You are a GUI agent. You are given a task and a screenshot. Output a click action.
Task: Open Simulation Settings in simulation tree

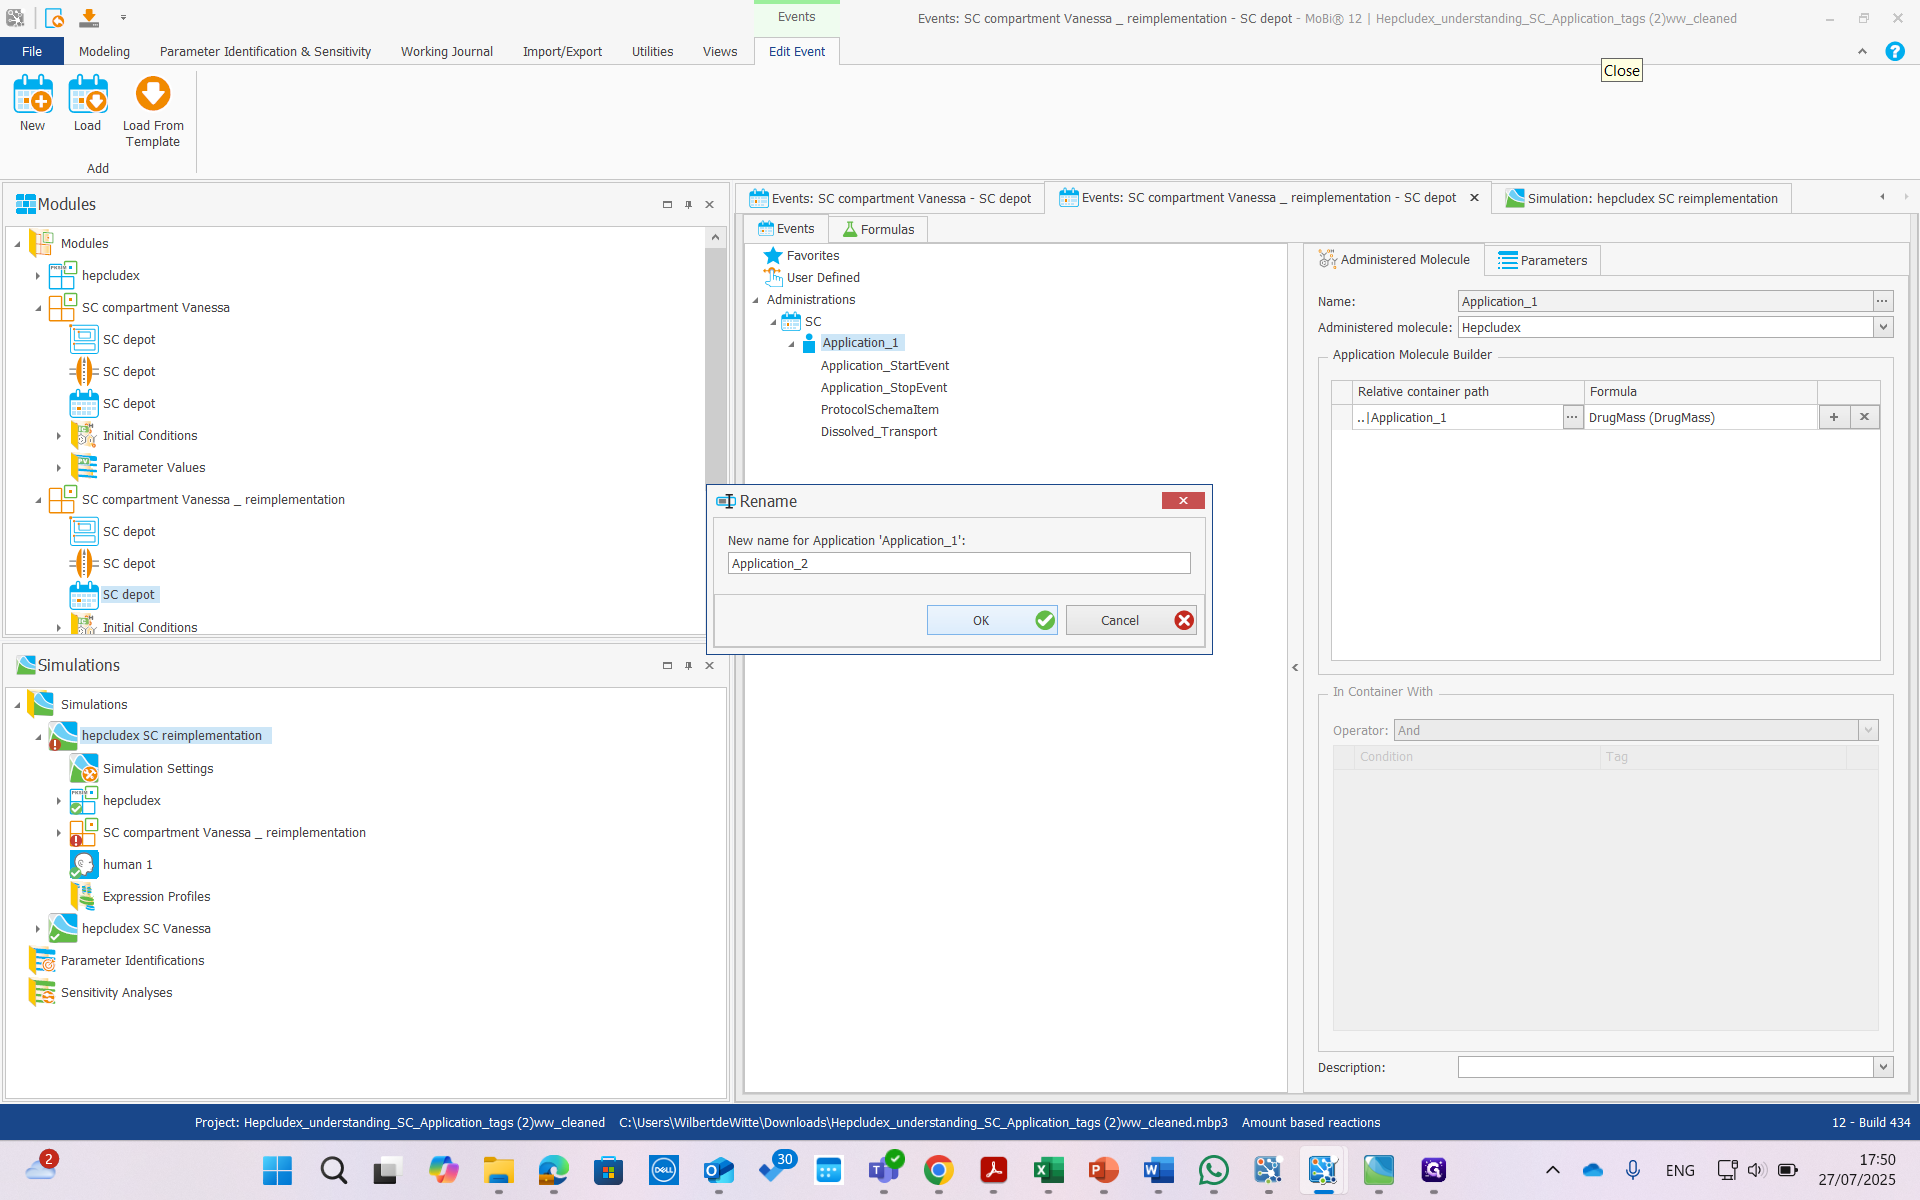pyautogui.click(x=157, y=769)
